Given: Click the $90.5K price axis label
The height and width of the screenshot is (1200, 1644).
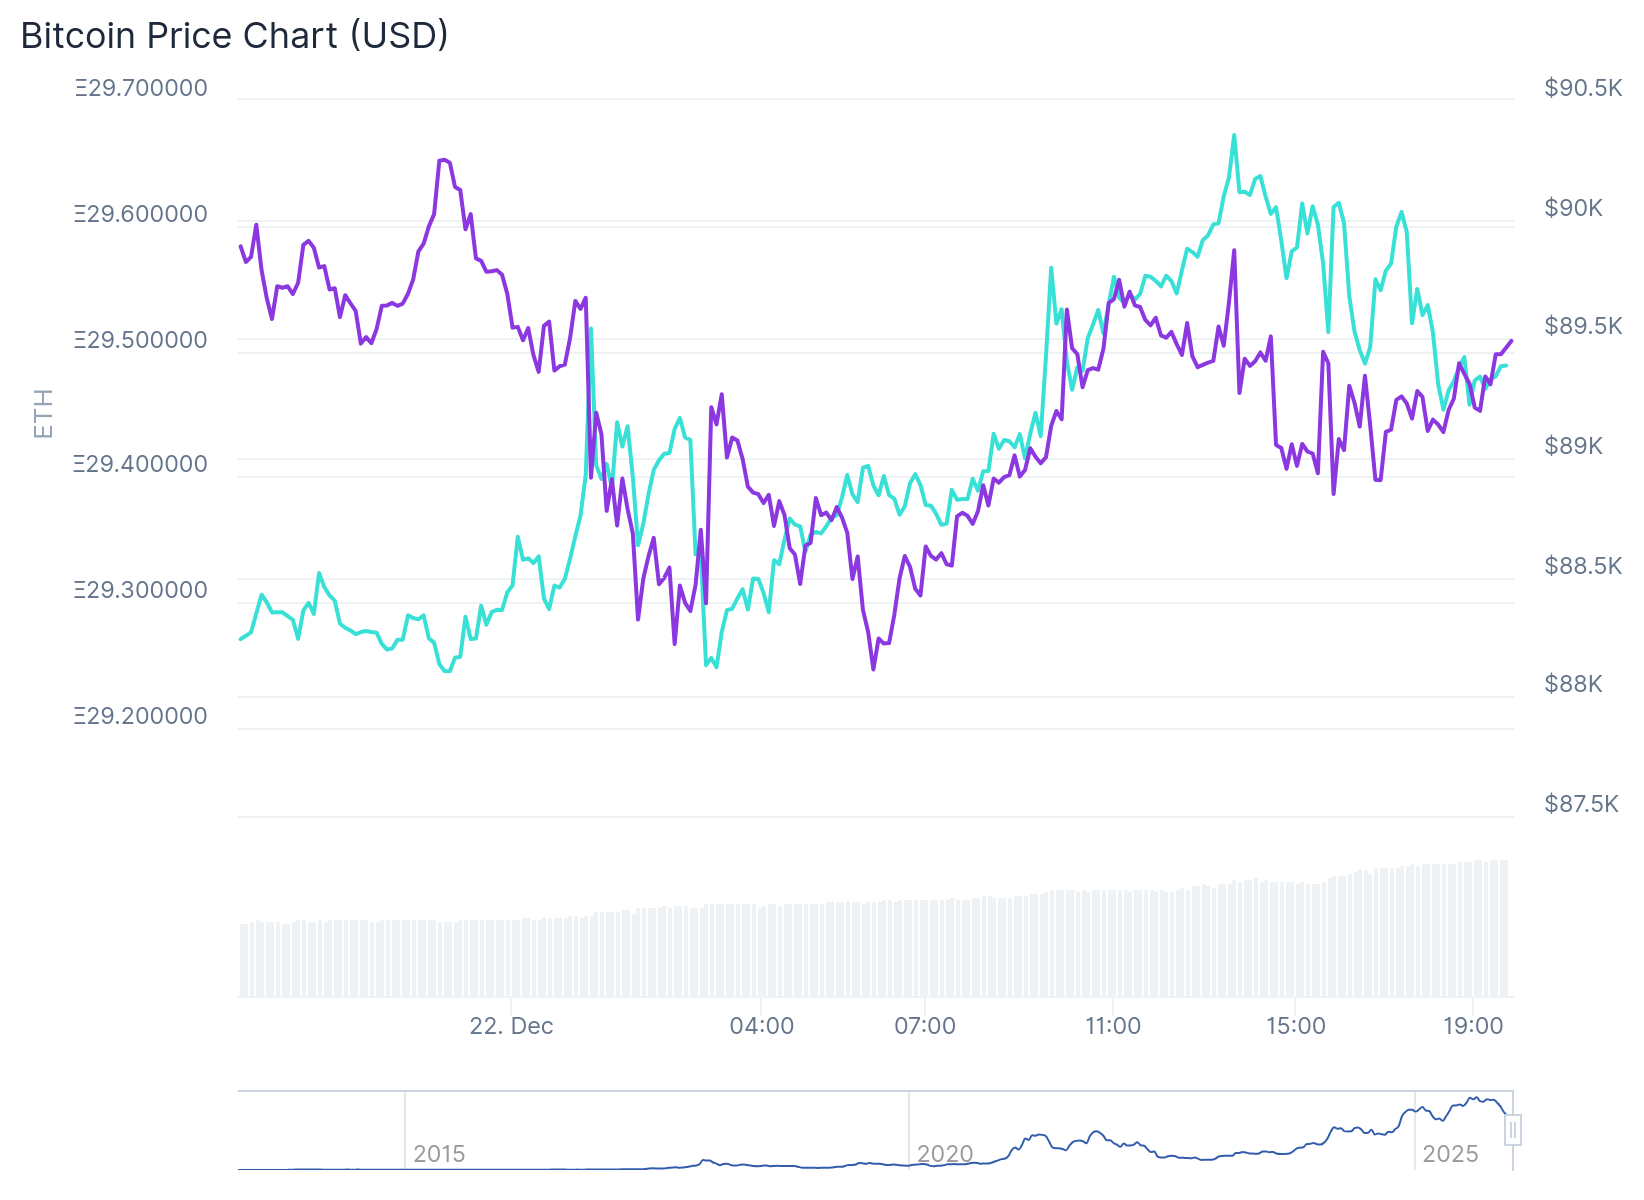Looking at the screenshot, I should coord(1583,88).
